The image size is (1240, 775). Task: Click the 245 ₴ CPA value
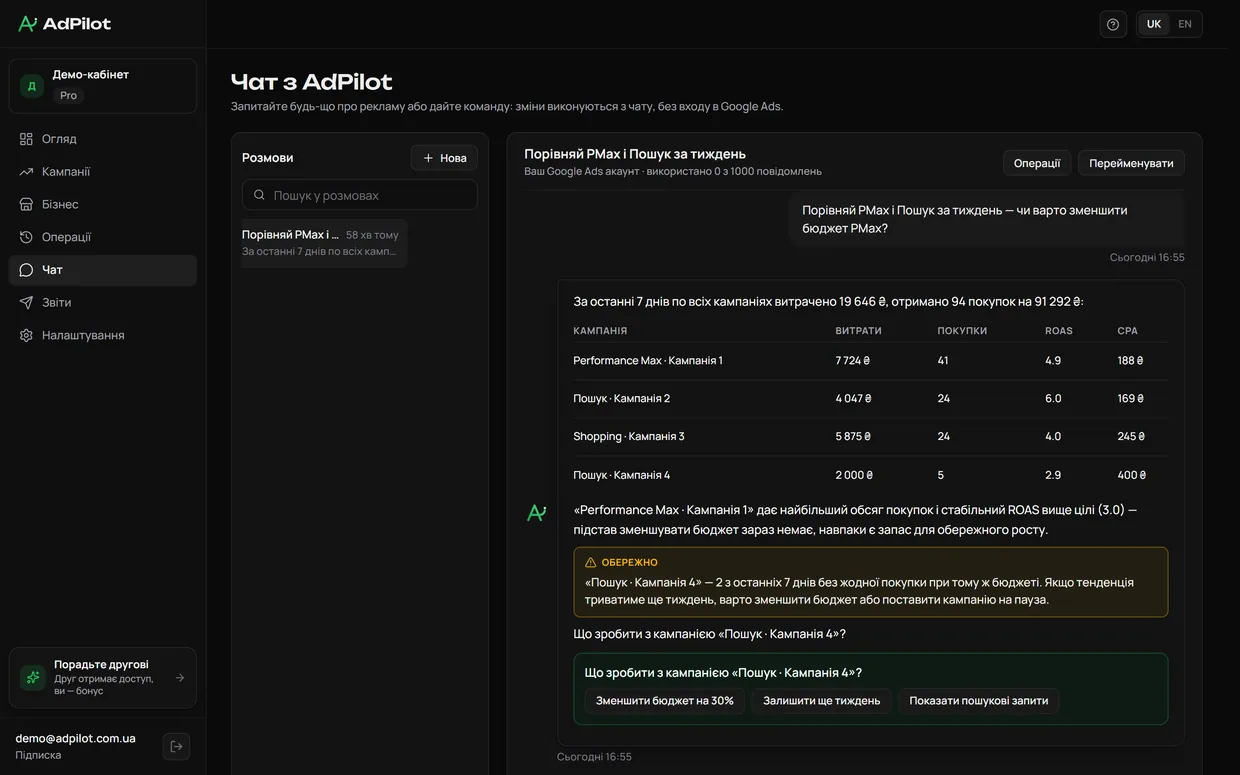pyautogui.click(x=1131, y=436)
